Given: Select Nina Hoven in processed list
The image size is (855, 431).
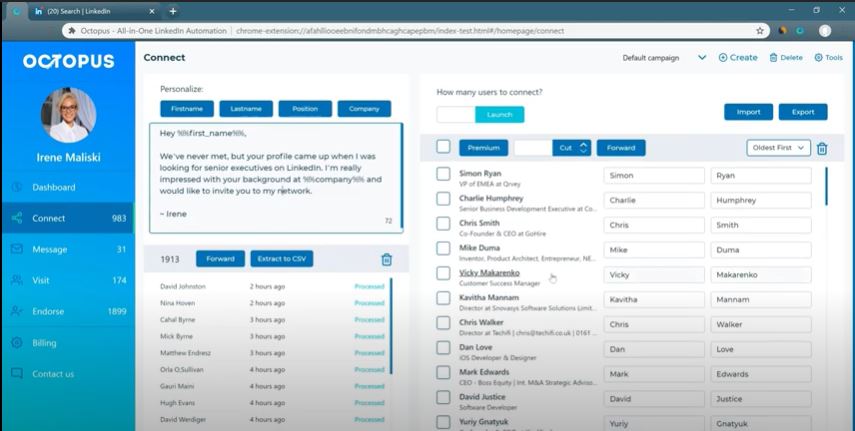Looking at the screenshot, I should pyautogui.click(x=177, y=303).
